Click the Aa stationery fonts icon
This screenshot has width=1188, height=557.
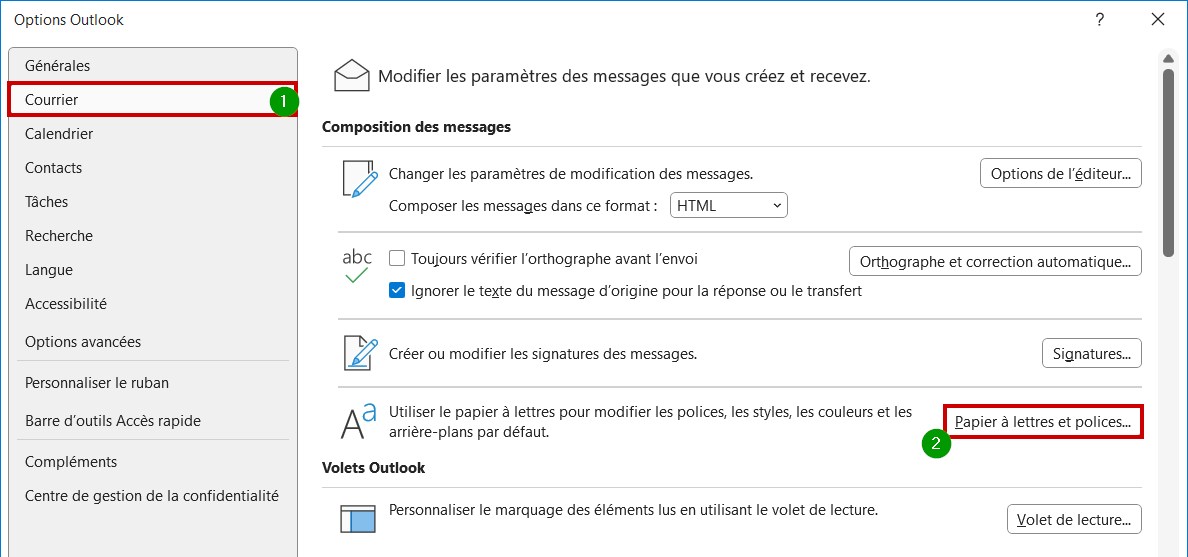[x=358, y=421]
